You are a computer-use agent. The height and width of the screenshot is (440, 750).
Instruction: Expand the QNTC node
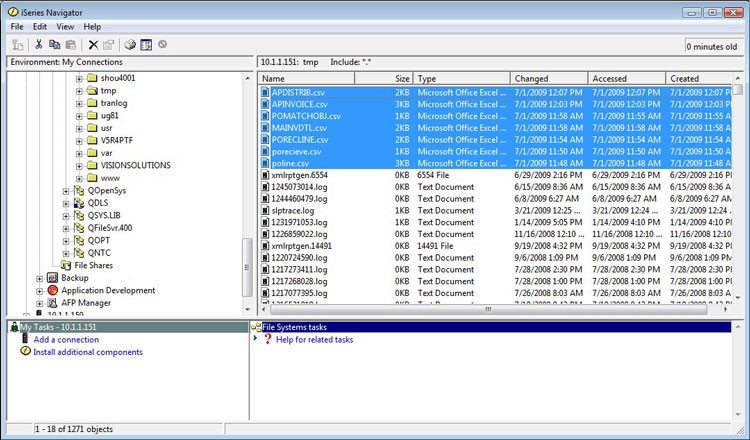click(66, 253)
